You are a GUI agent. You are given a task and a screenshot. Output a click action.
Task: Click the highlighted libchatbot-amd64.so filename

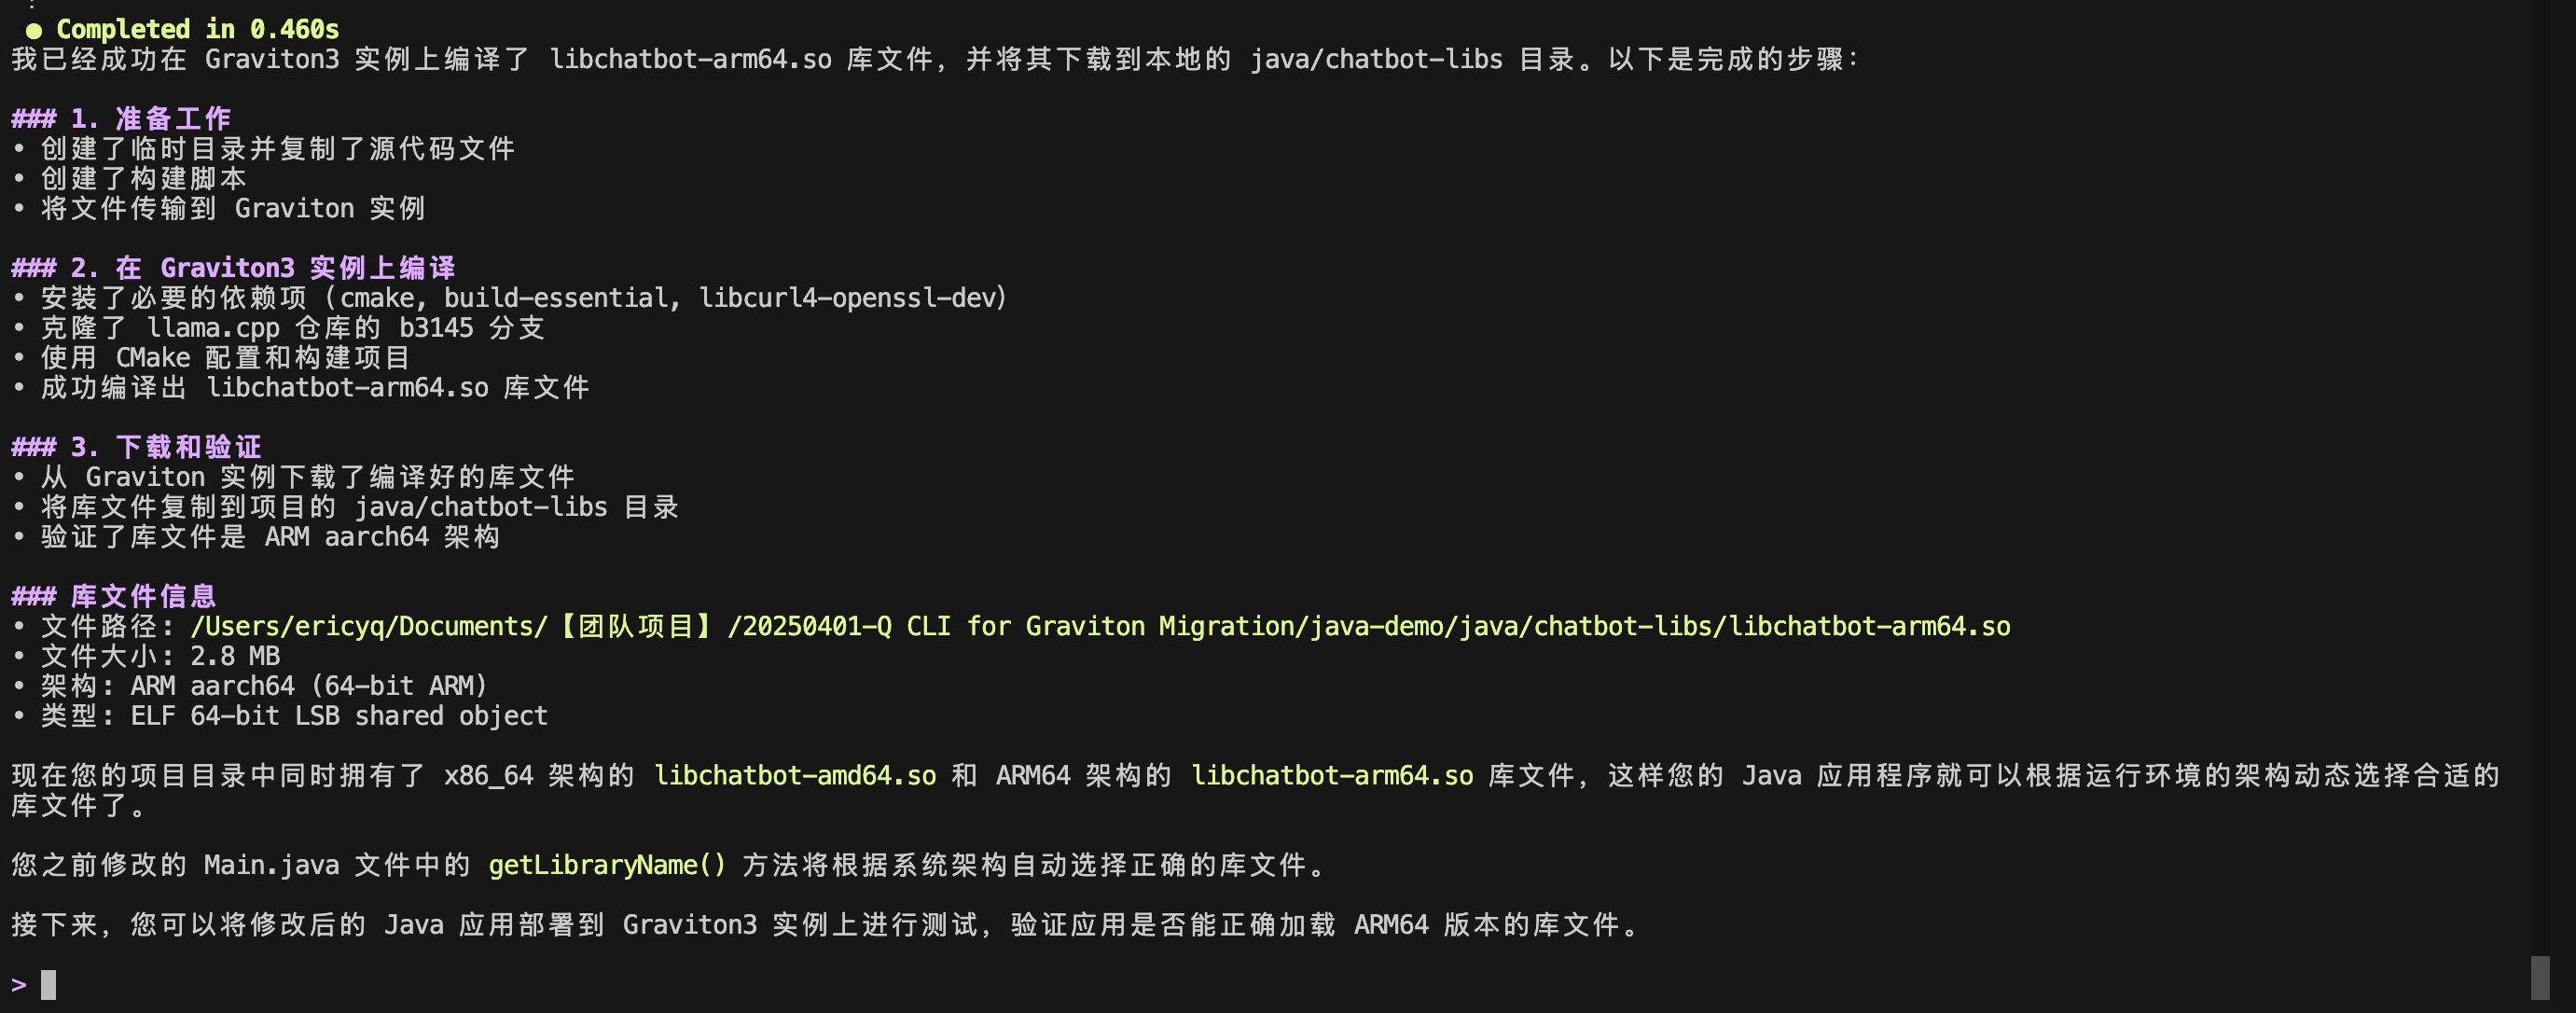pyautogui.click(x=795, y=776)
